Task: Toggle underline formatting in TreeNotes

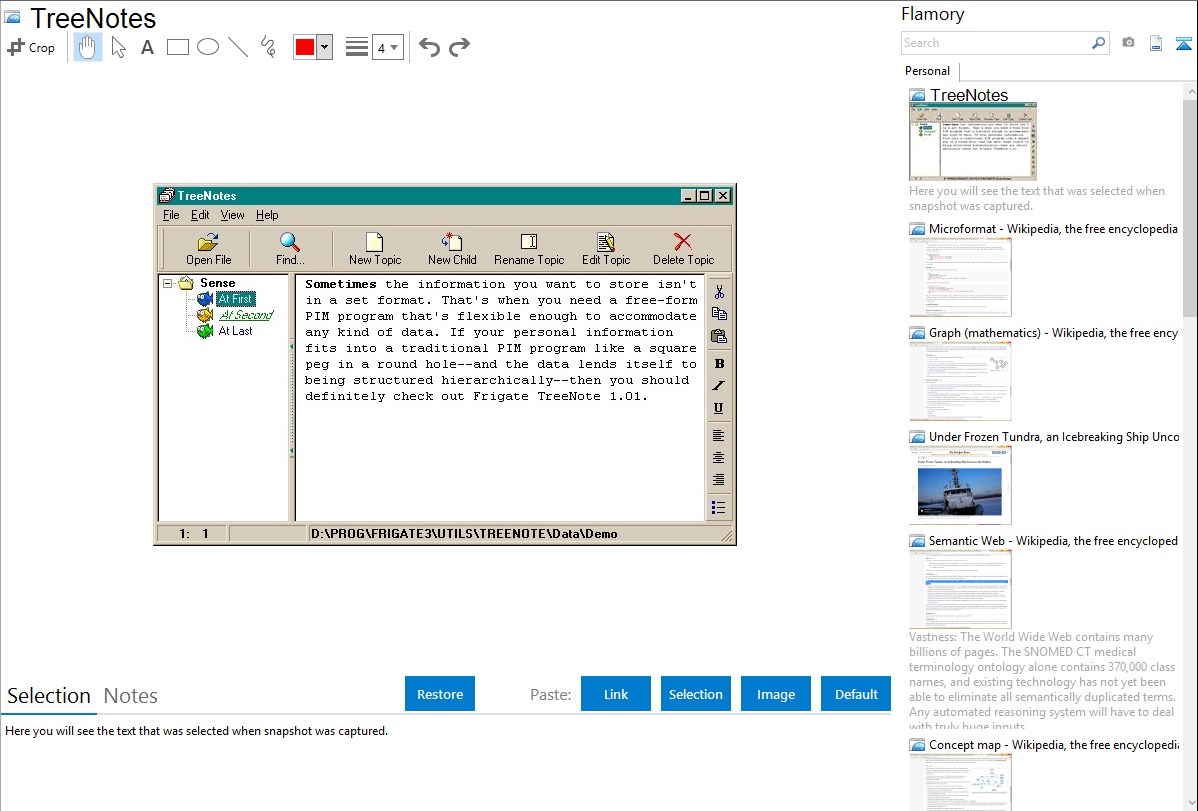Action: pos(719,408)
